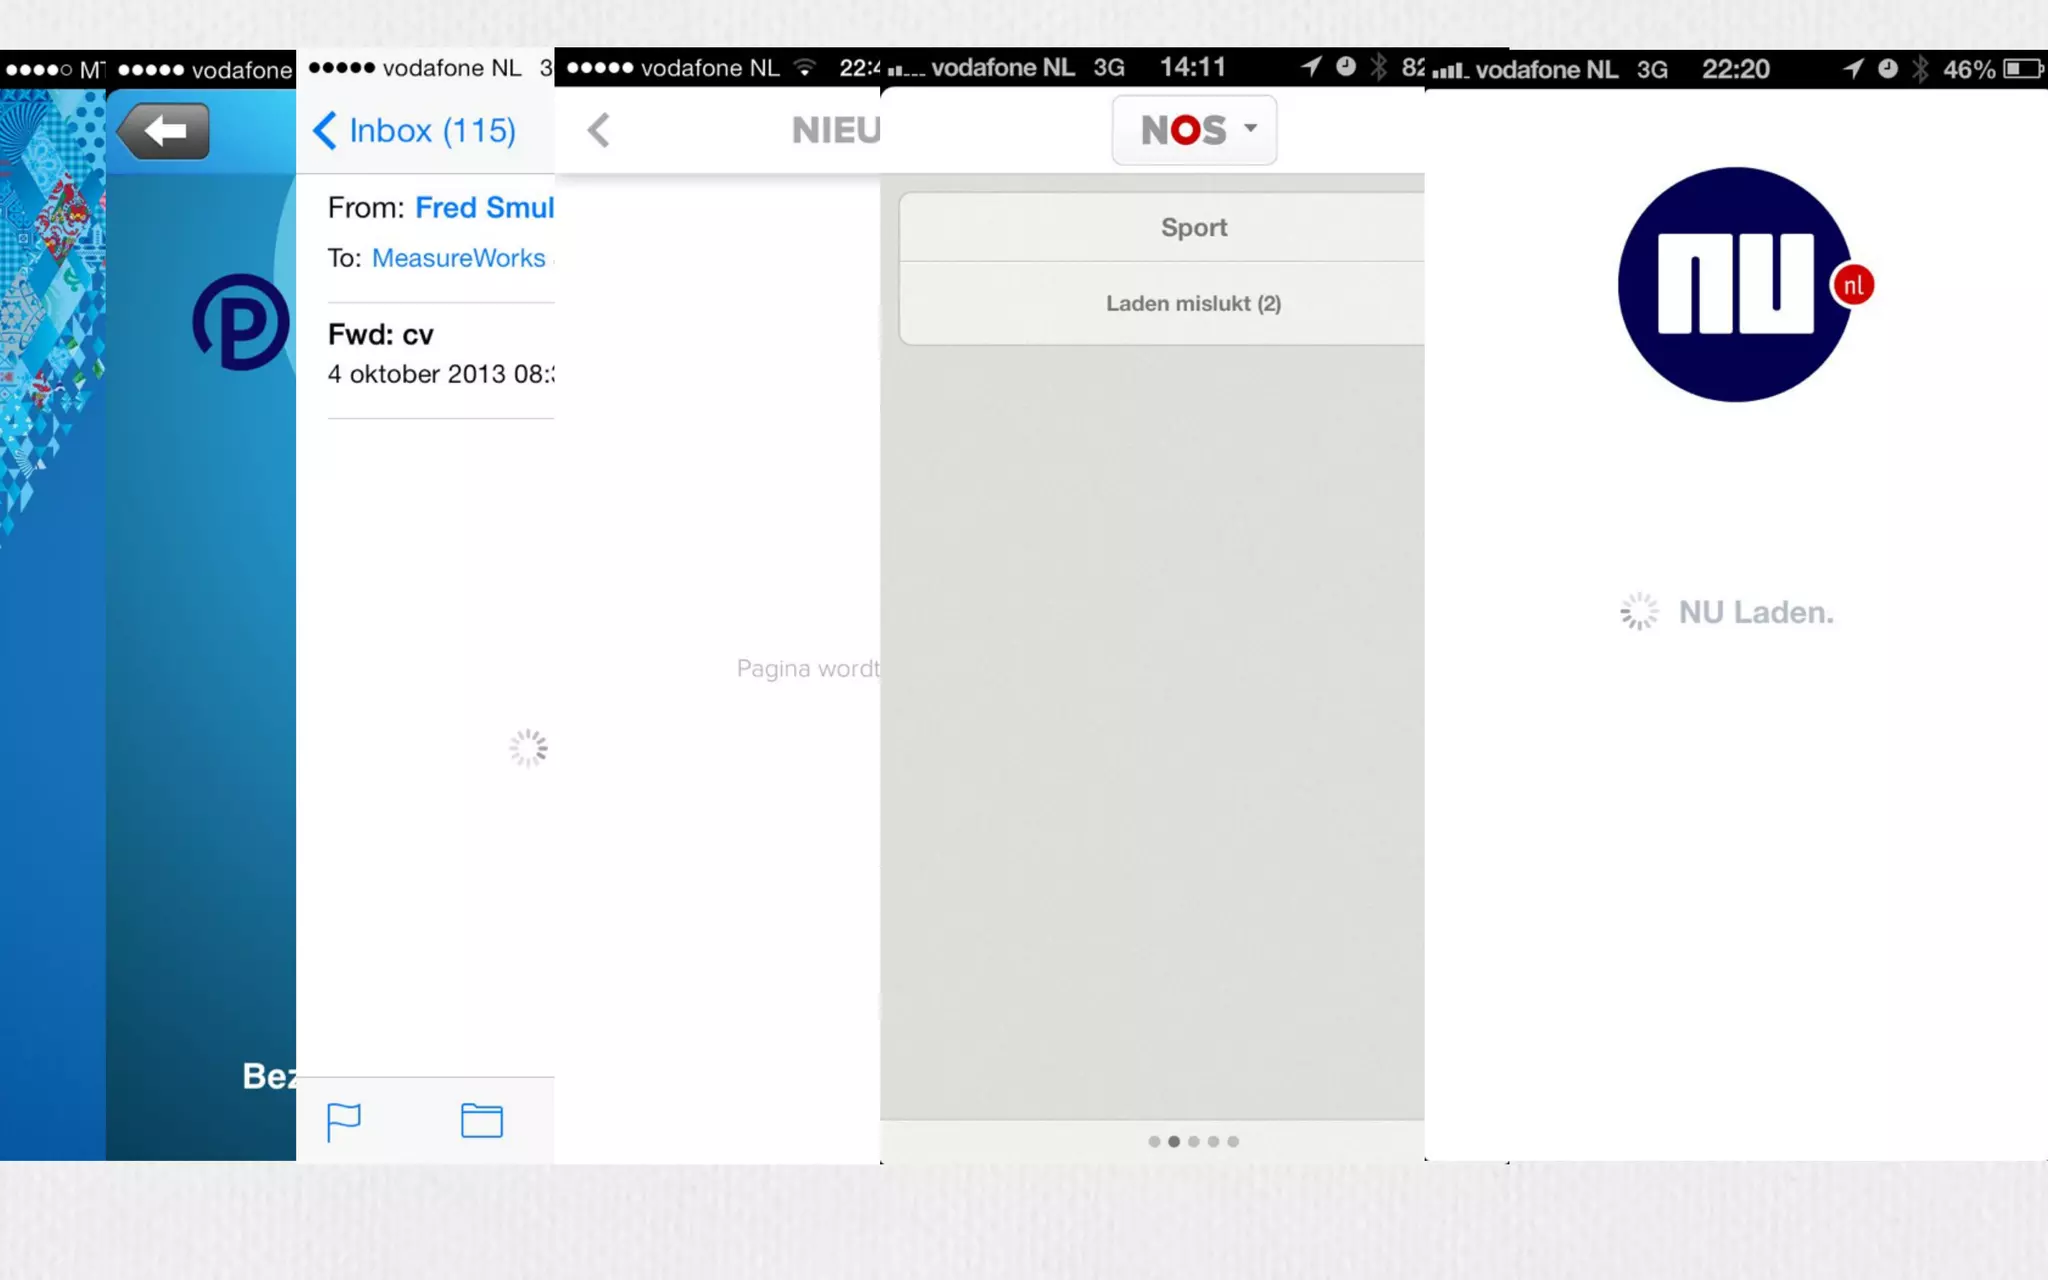Tap the blue P parking logo

(x=241, y=322)
